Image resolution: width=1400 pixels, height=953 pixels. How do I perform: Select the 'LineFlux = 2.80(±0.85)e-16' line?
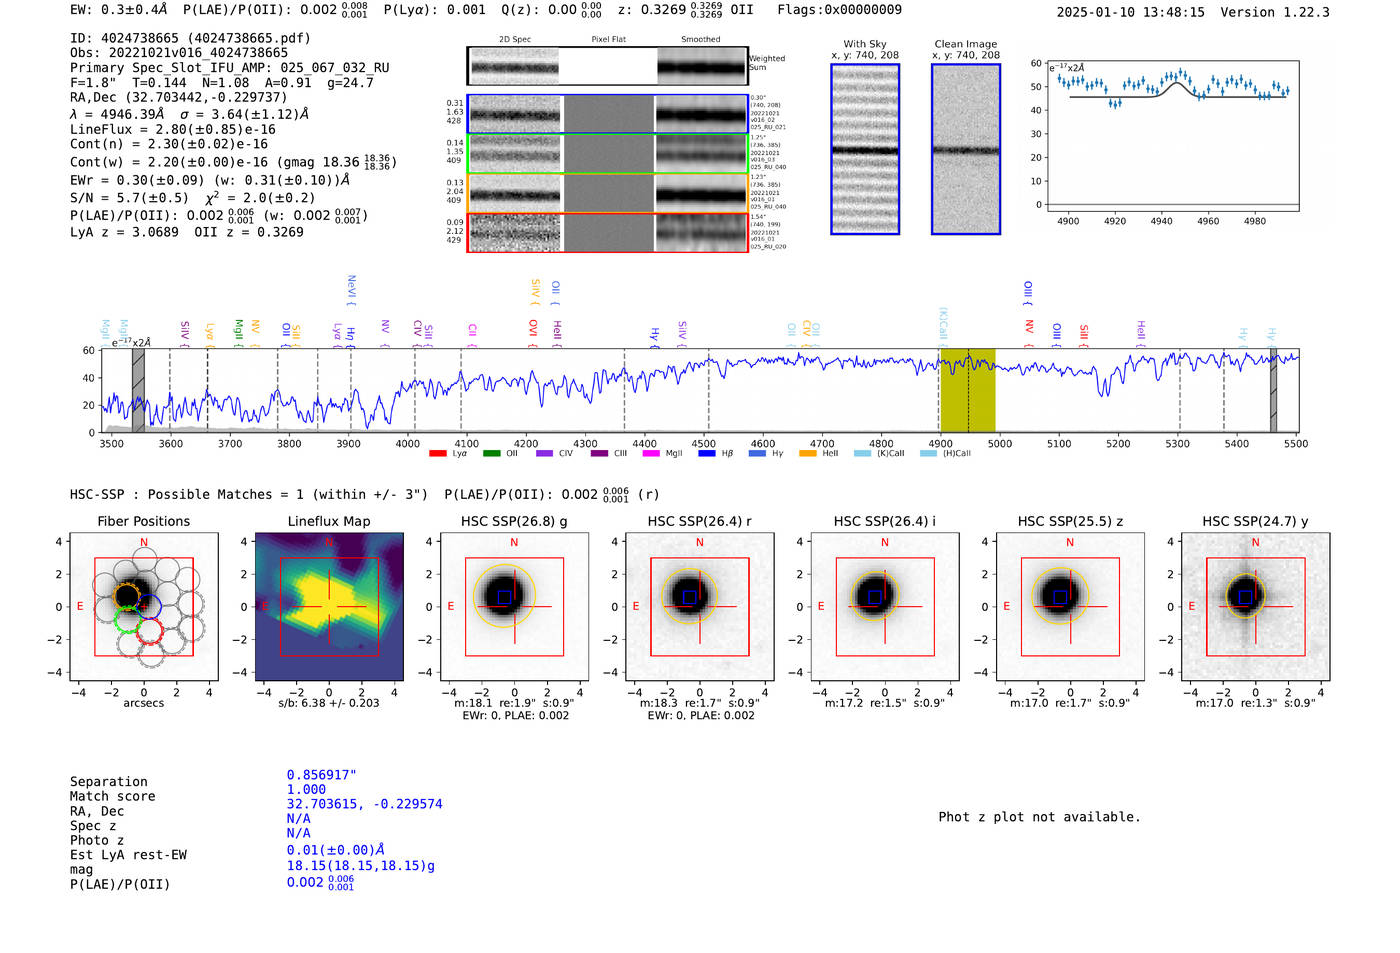coord(173,130)
